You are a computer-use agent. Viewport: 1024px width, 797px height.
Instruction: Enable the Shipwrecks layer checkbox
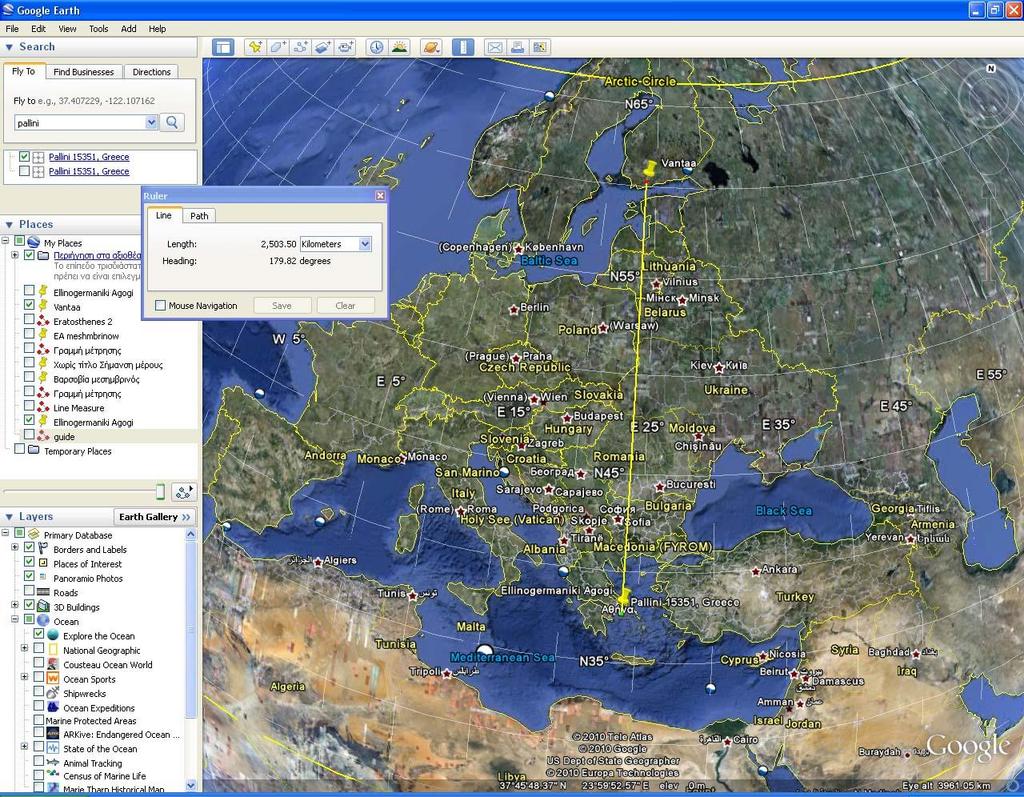(x=39, y=691)
